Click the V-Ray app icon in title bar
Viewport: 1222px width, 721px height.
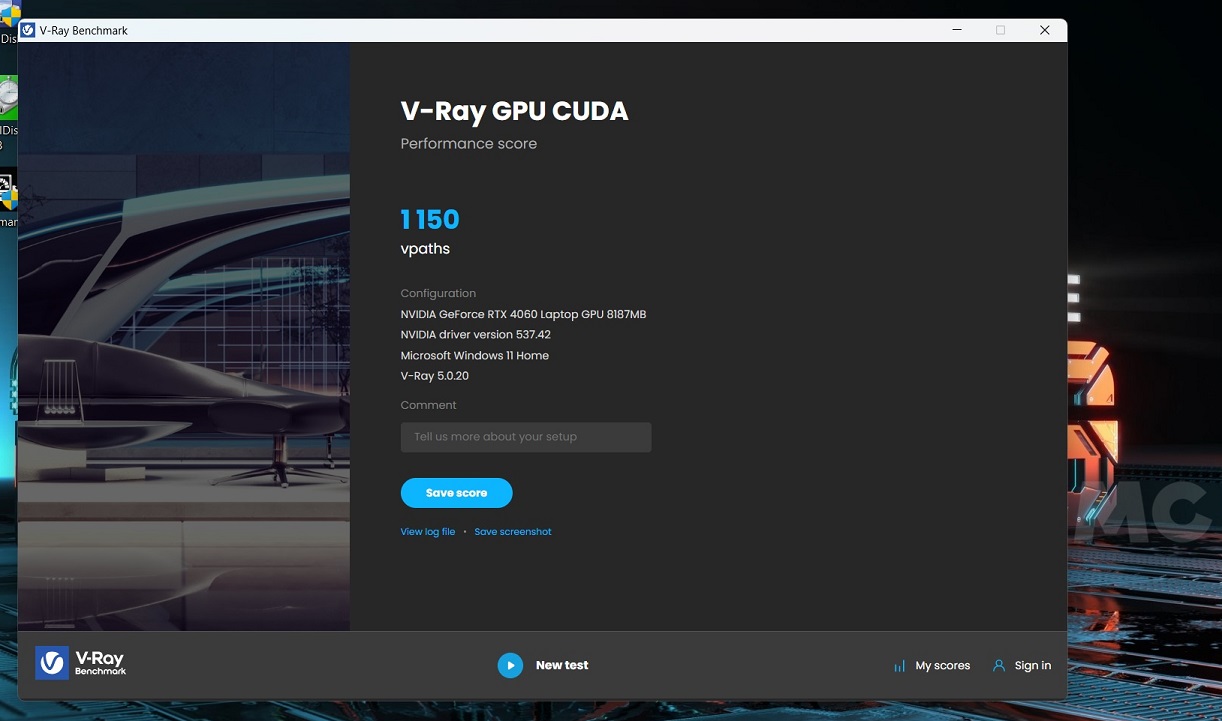coord(28,30)
